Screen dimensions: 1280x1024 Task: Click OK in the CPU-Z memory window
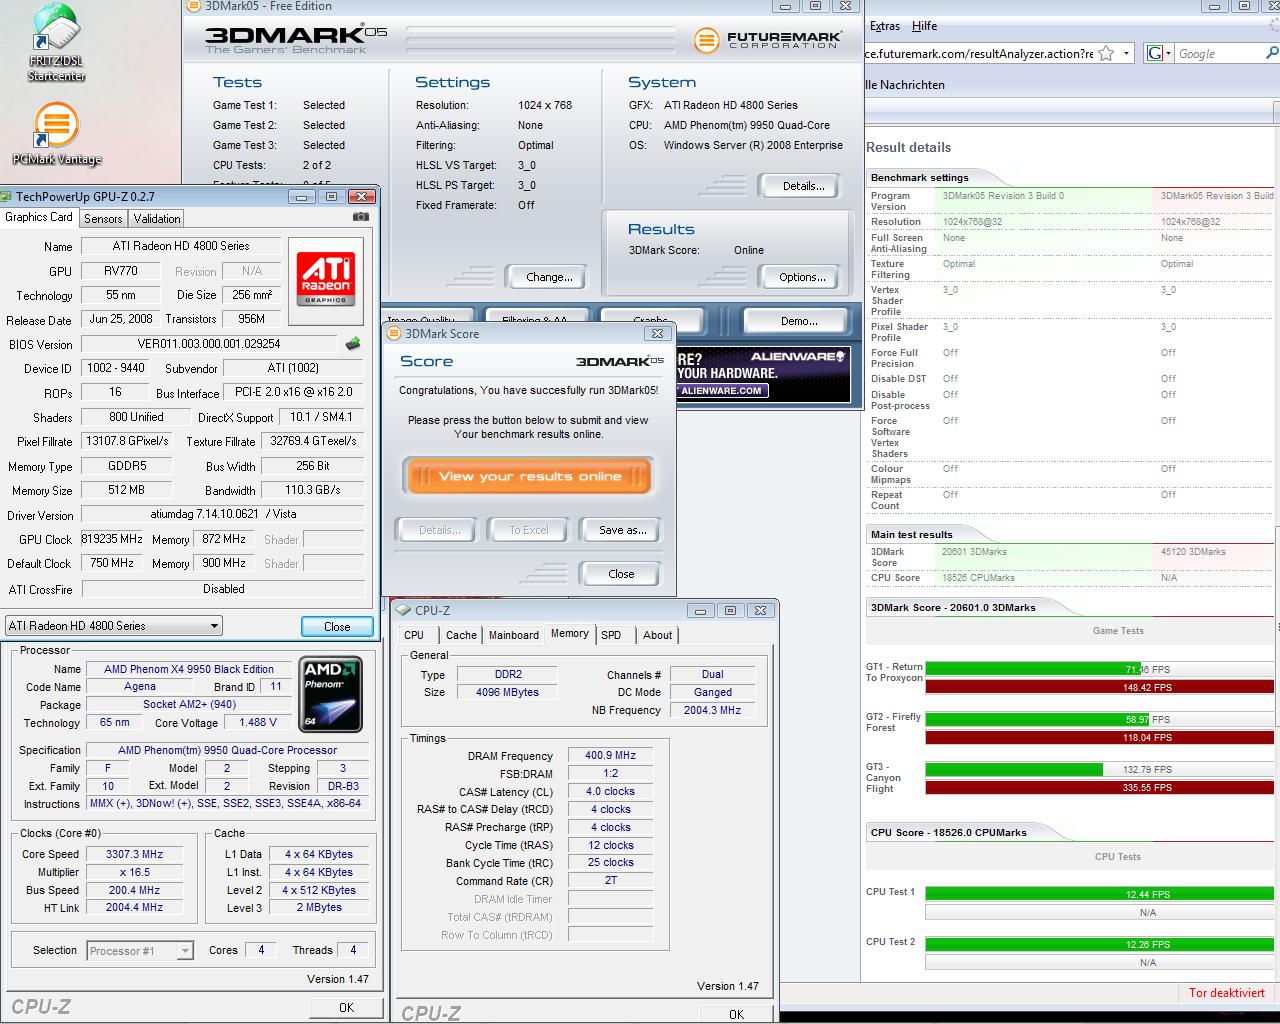tap(736, 1014)
